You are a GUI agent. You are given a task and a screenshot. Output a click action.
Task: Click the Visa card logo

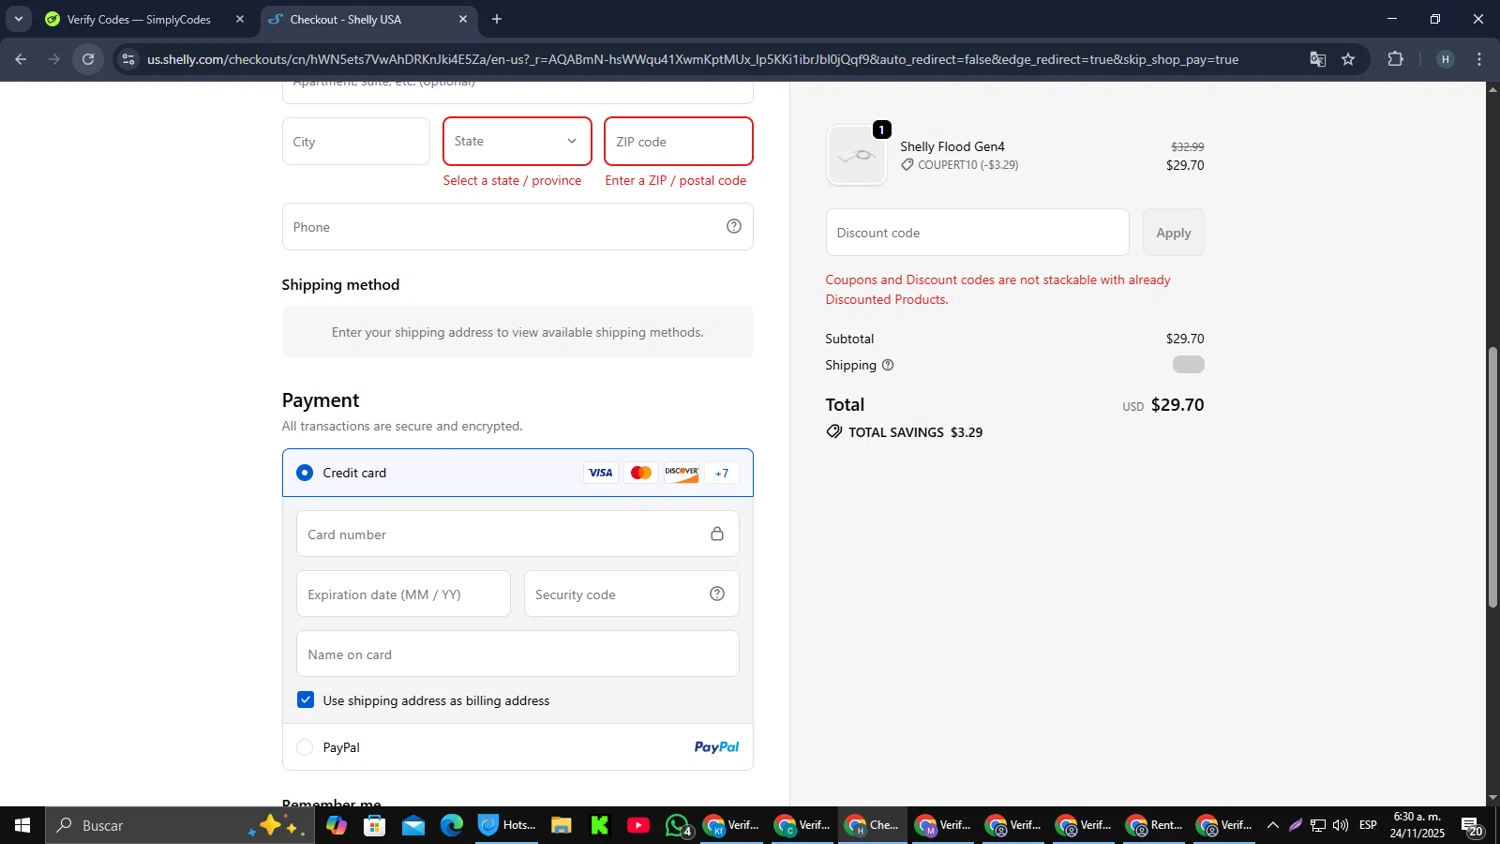601,473
